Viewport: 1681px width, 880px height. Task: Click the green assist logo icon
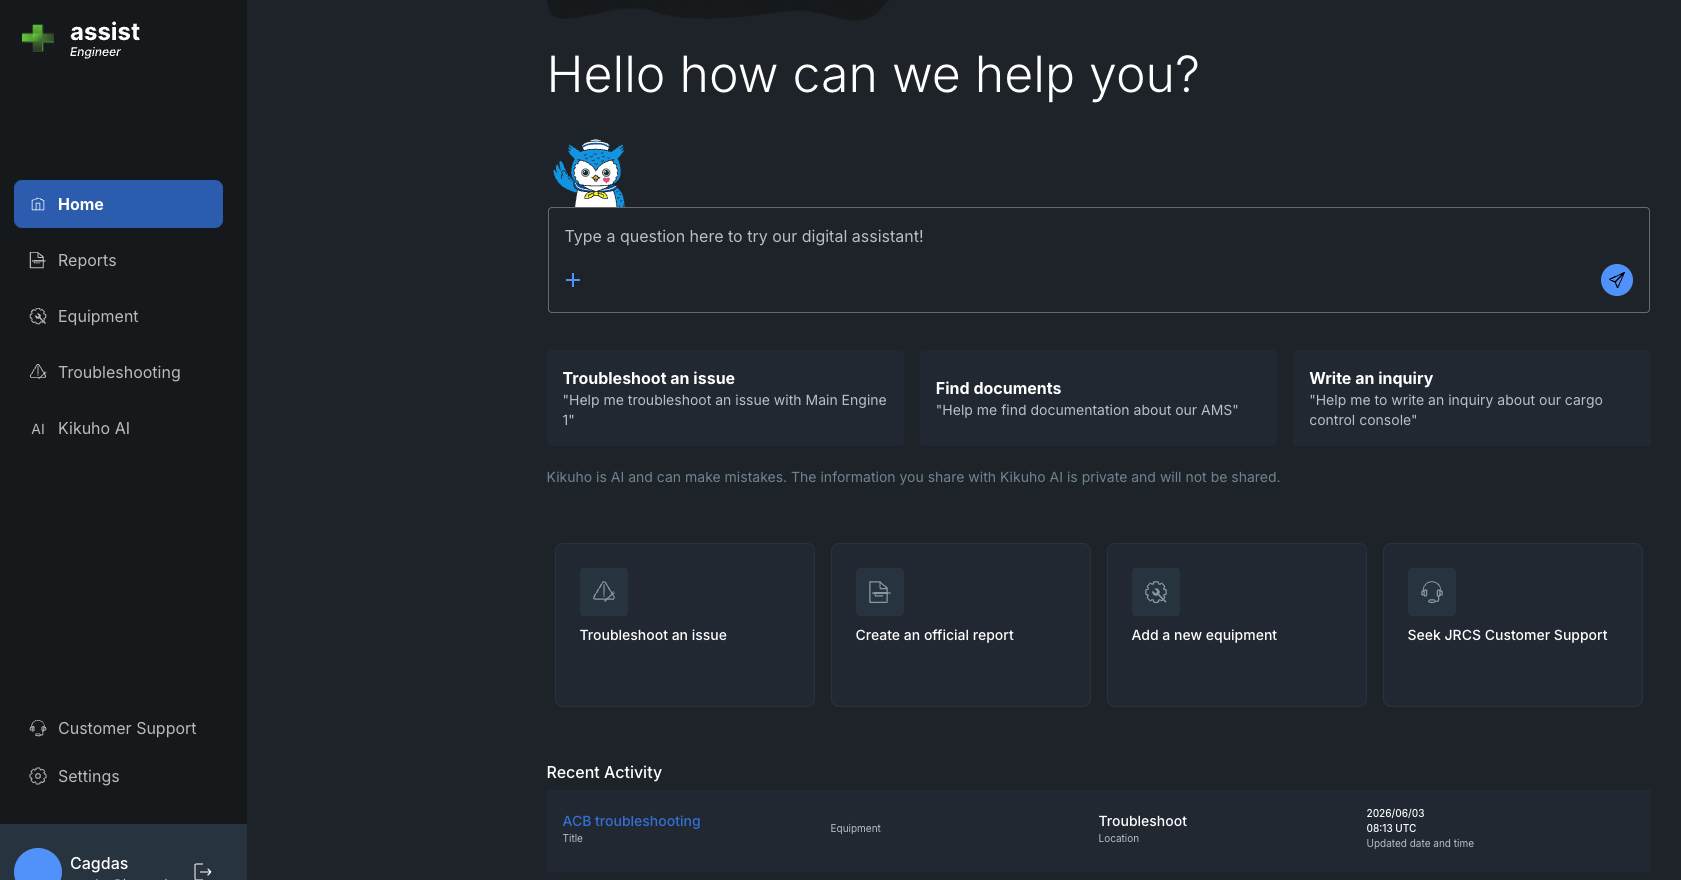coord(38,38)
